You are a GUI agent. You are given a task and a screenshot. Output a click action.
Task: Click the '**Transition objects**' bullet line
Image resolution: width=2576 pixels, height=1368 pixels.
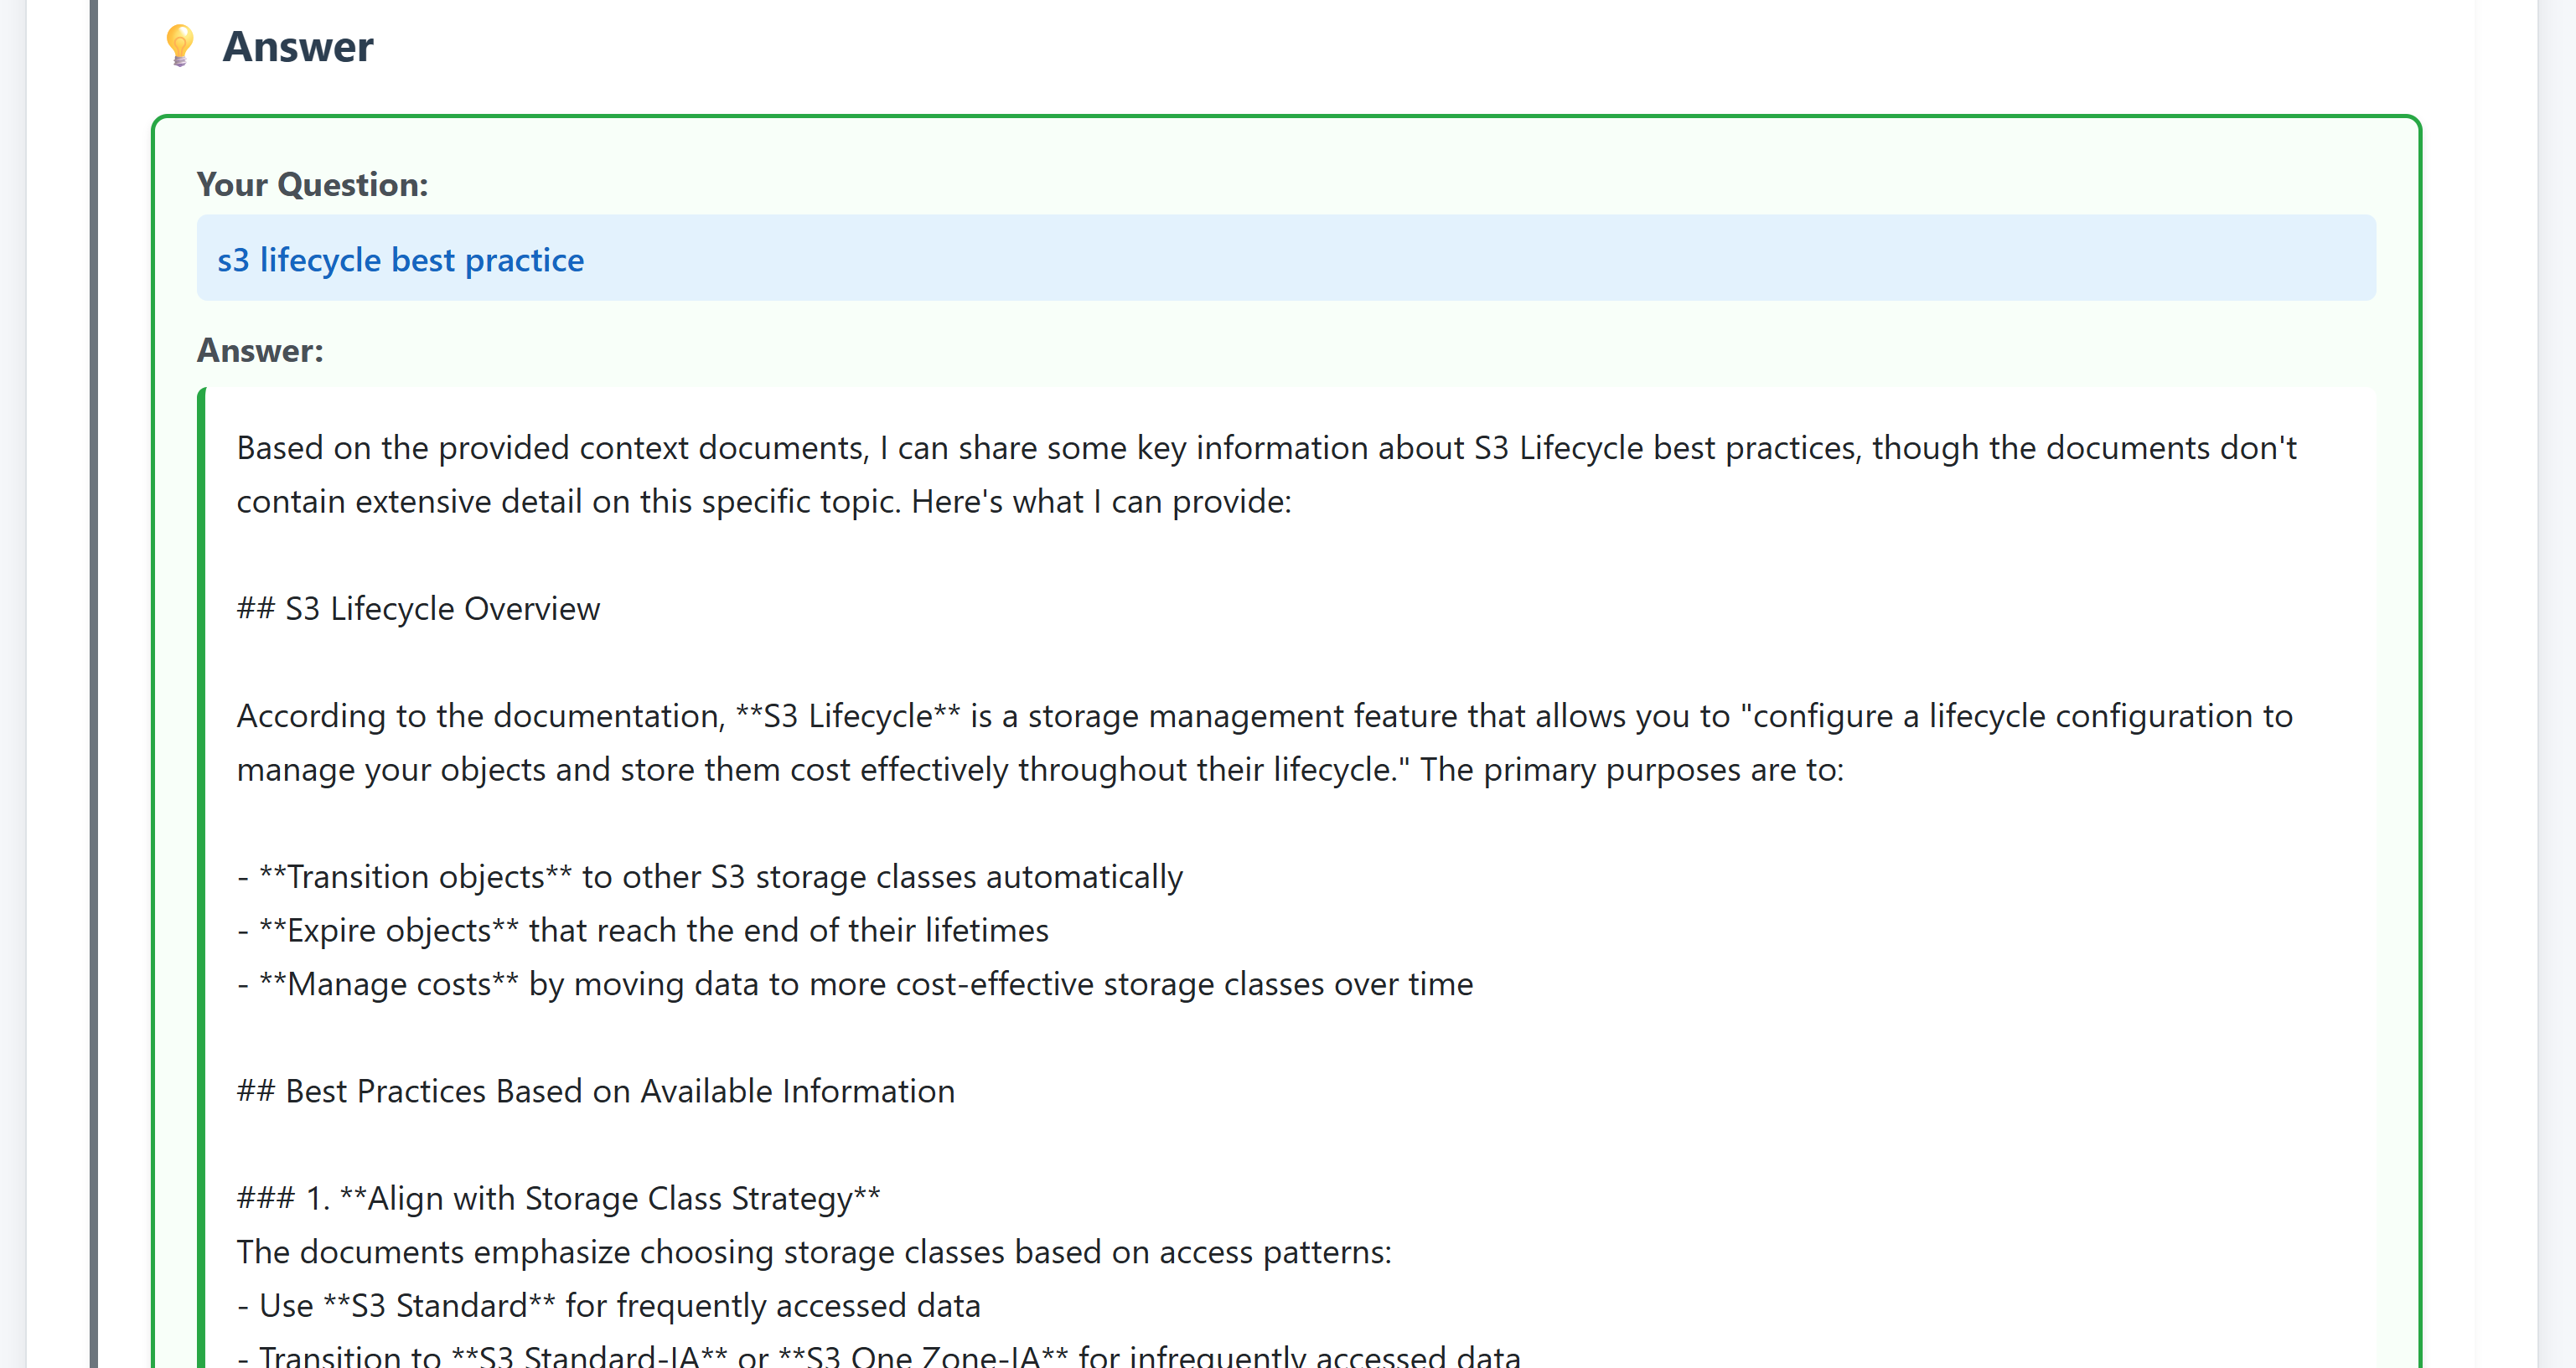click(x=710, y=877)
